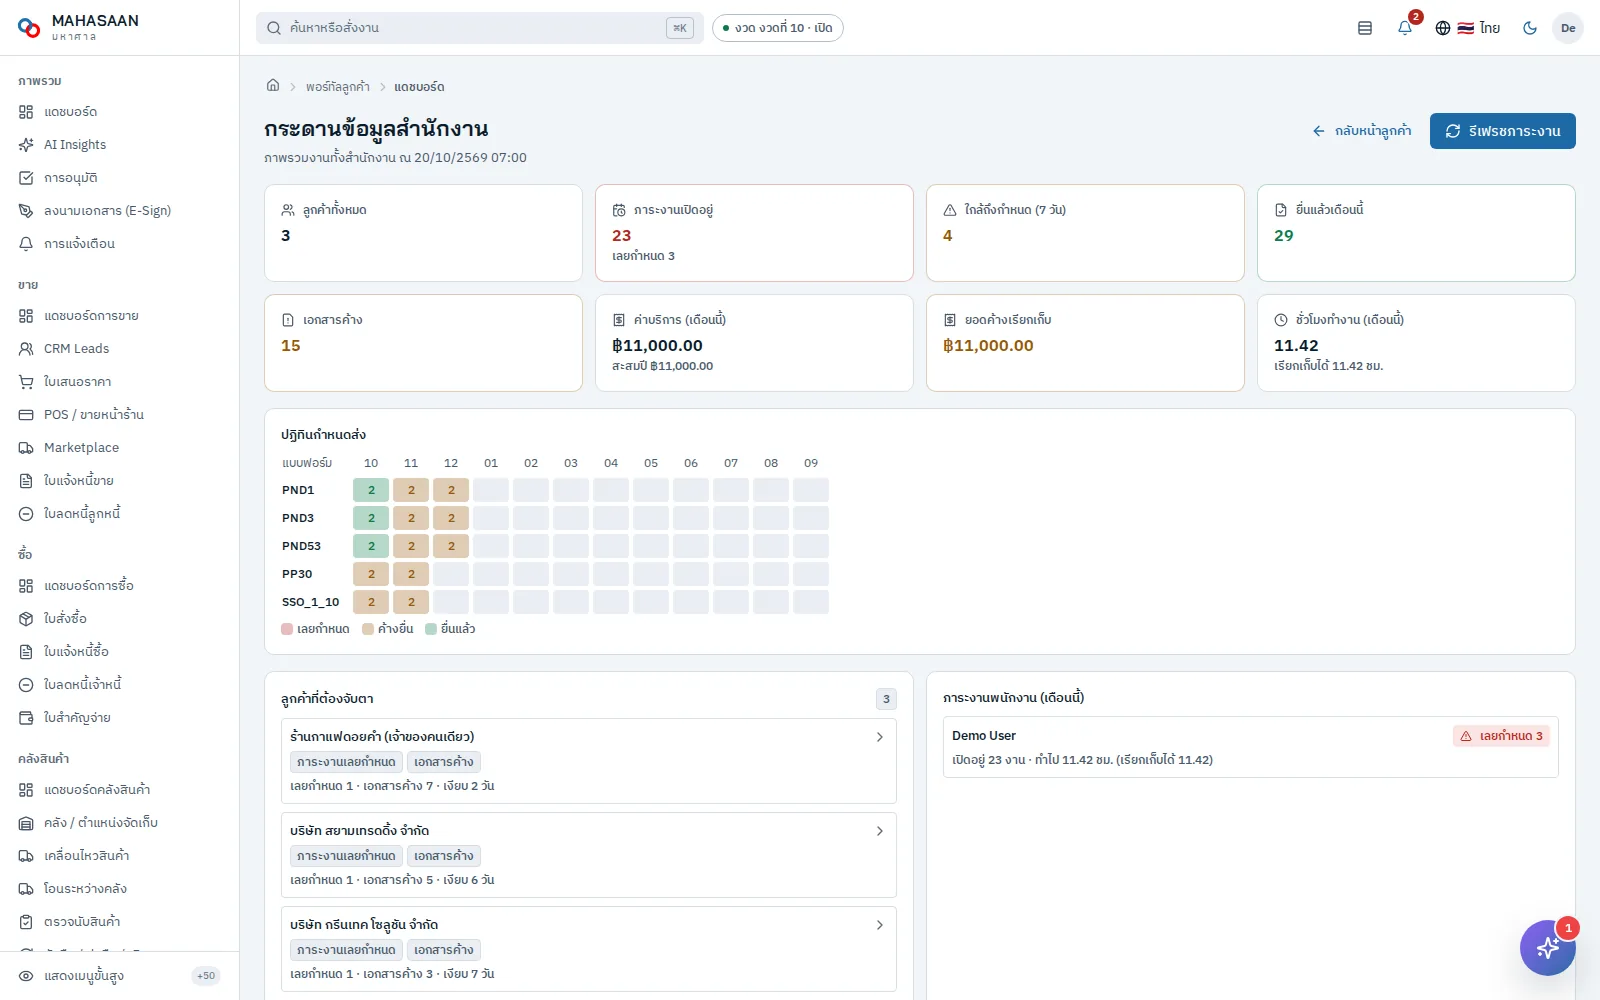Expand ร้านกาแฟดอยคำ customer row chevron
The width and height of the screenshot is (1600, 1000).
point(880,737)
